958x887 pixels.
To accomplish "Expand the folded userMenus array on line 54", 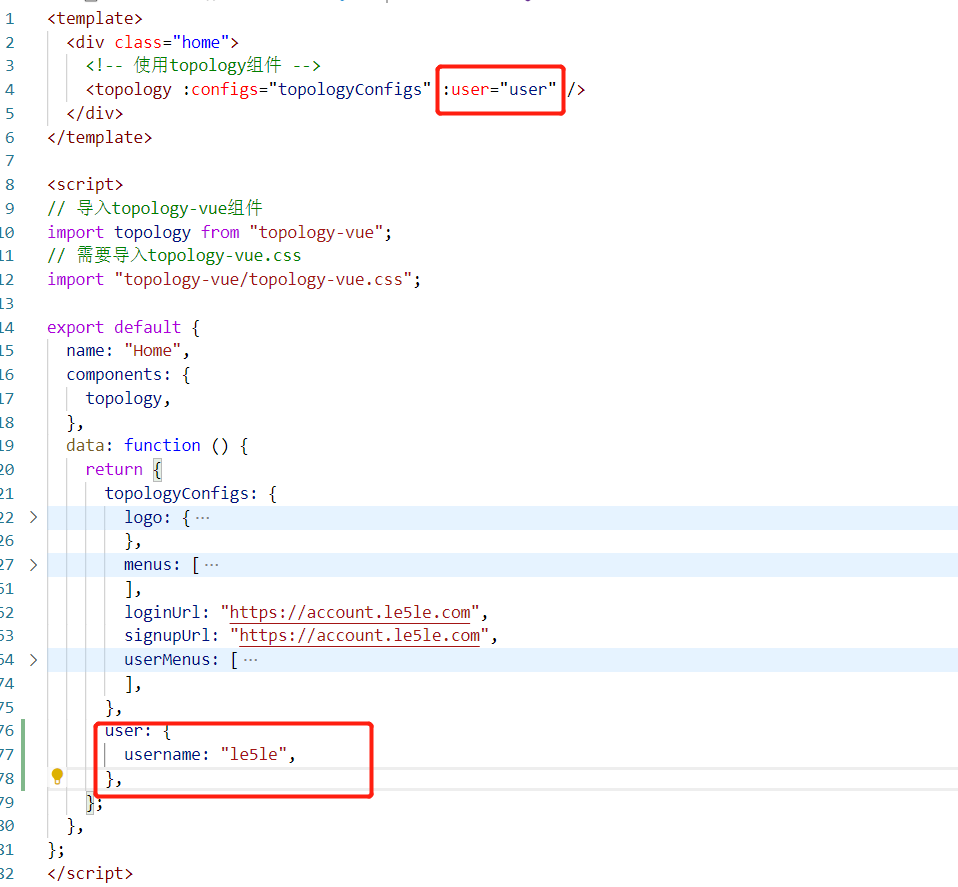I will click(34, 660).
